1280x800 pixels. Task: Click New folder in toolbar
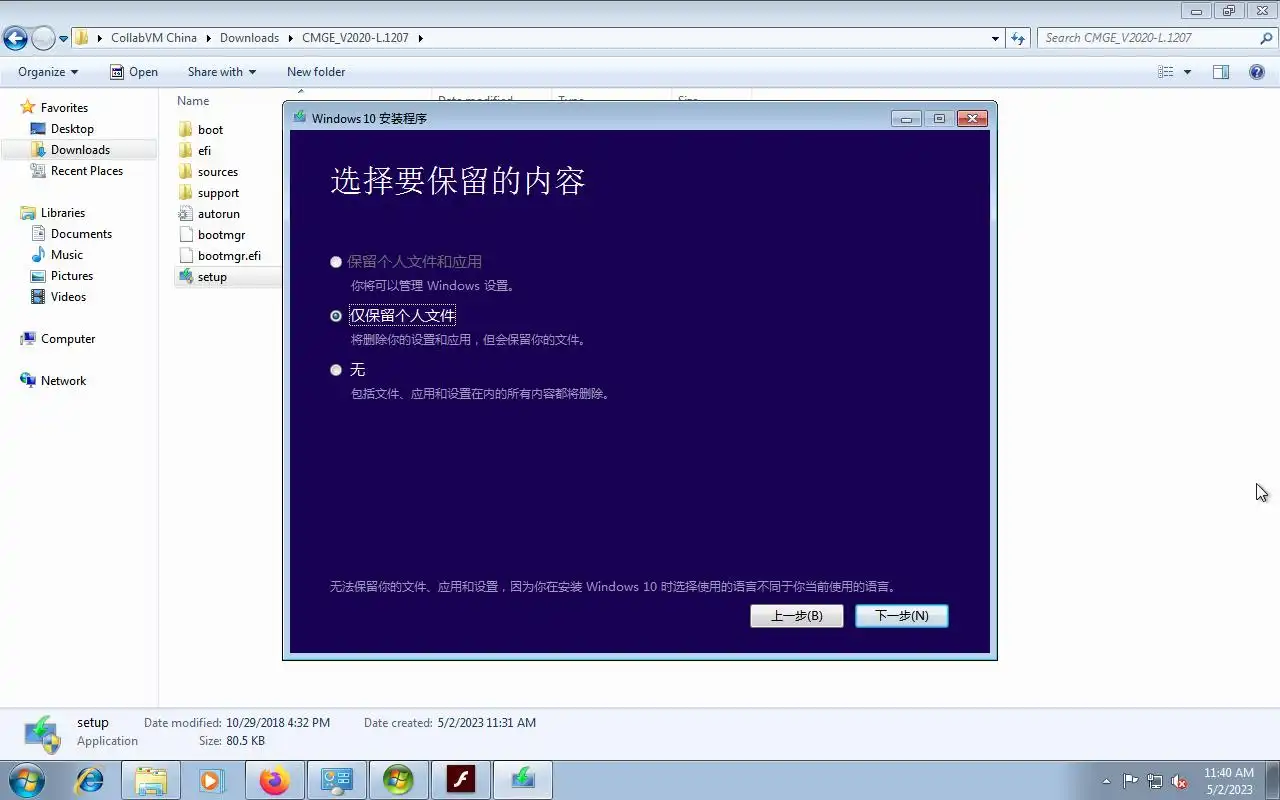(x=316, y=72)
